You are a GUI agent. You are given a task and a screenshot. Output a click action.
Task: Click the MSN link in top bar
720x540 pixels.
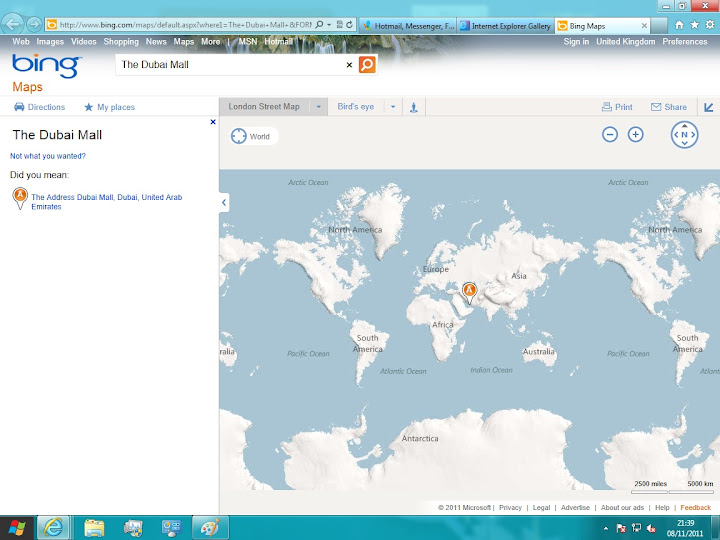pyautogui.click(x=248, y=42)
